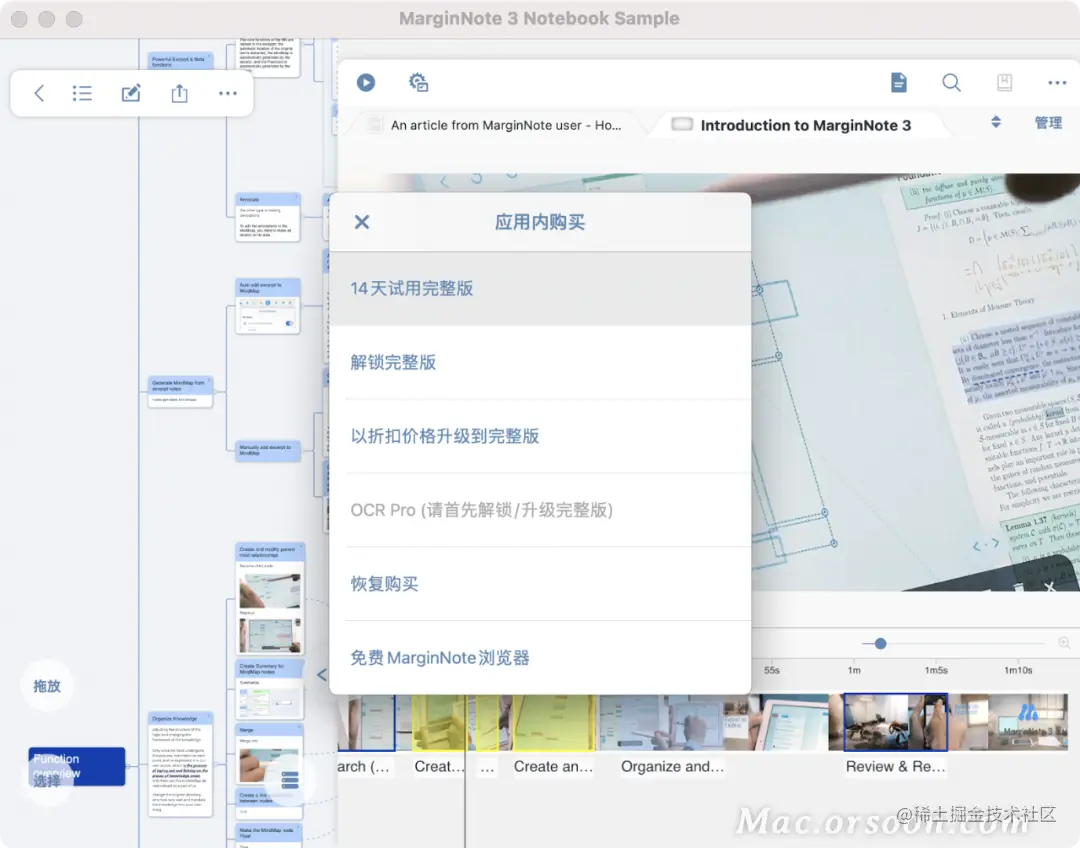1080x848 pixels.
Task: Select 免费 MarginNote 浏览器 option
Action: (x=540, y=657)
